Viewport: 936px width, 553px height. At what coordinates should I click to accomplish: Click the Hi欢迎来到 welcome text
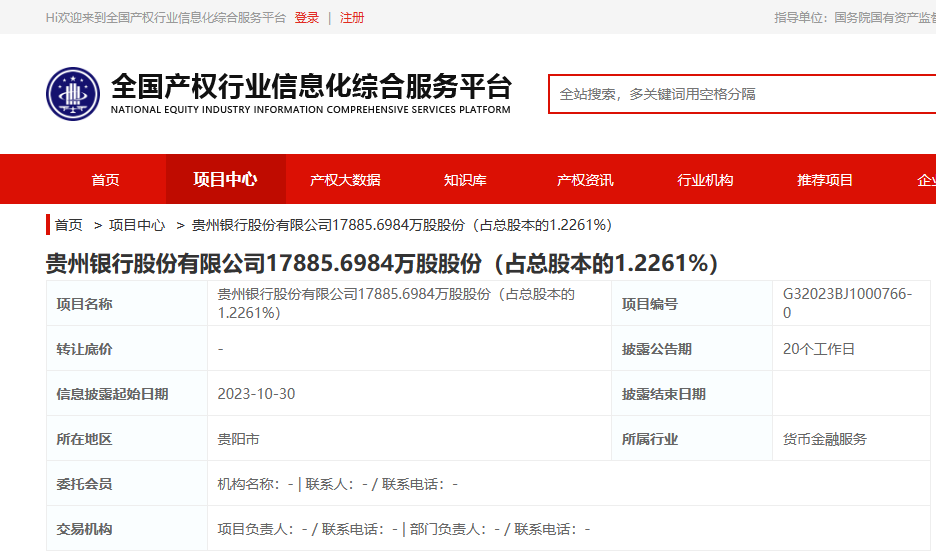coord(166,18)
